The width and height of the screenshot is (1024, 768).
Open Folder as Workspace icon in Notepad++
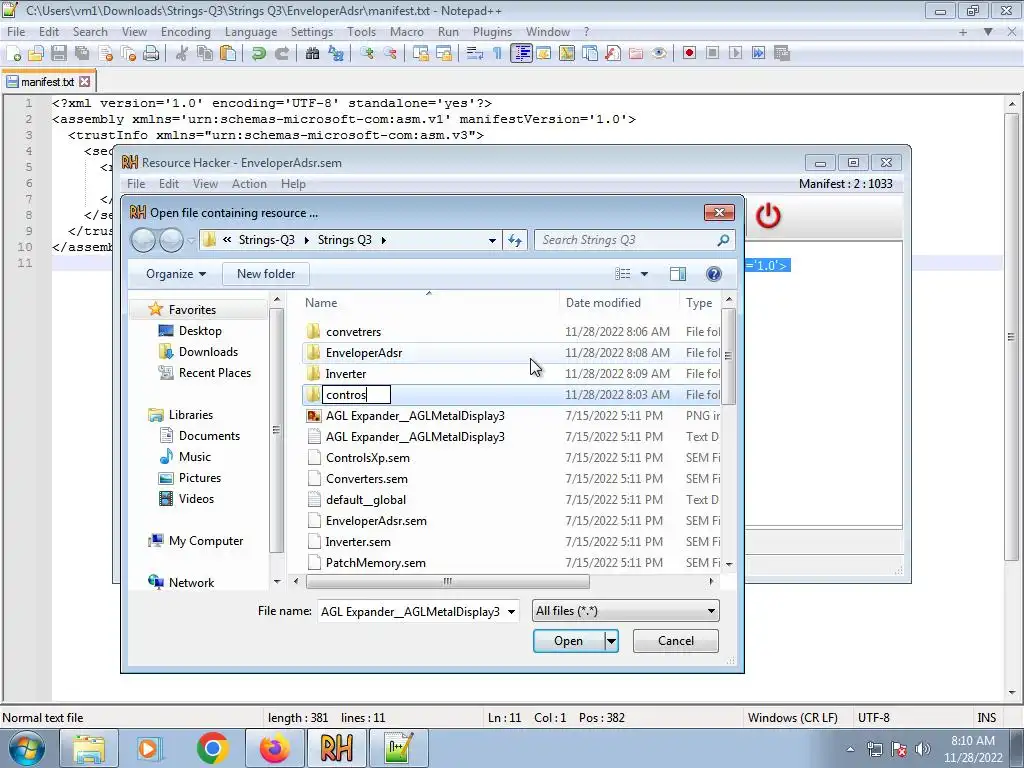tap(636, 54)
